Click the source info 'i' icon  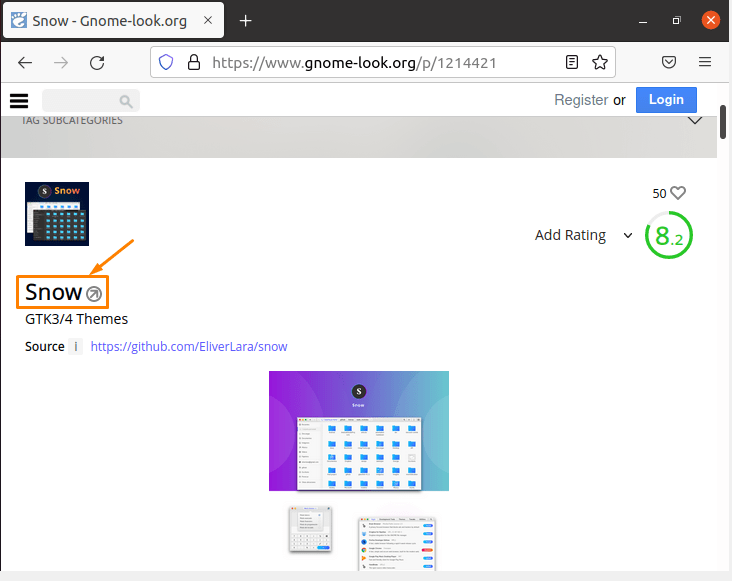click(x=76, y=347)
